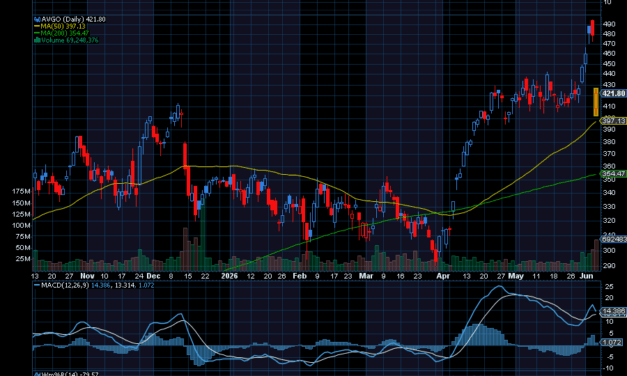Click the '360' price axis label
Screen dimensions: 627x376
coord(609,166)
